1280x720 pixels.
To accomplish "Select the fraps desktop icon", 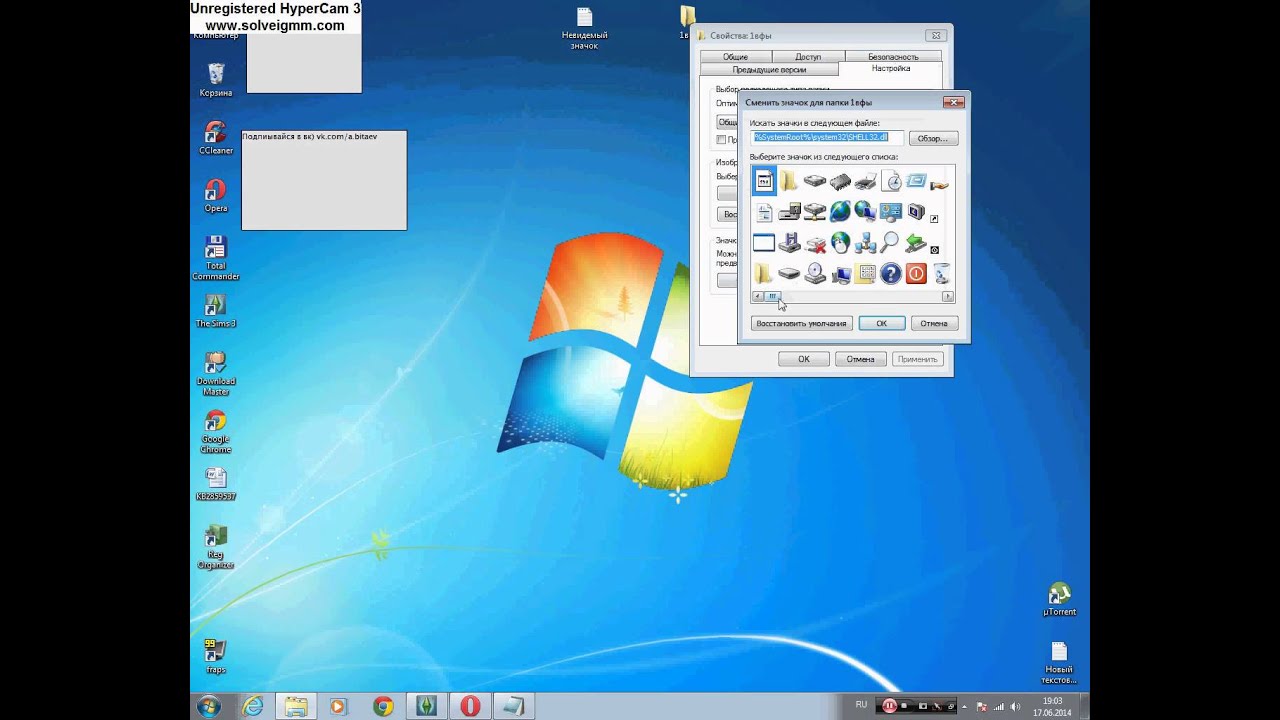I will click(216, 656).
